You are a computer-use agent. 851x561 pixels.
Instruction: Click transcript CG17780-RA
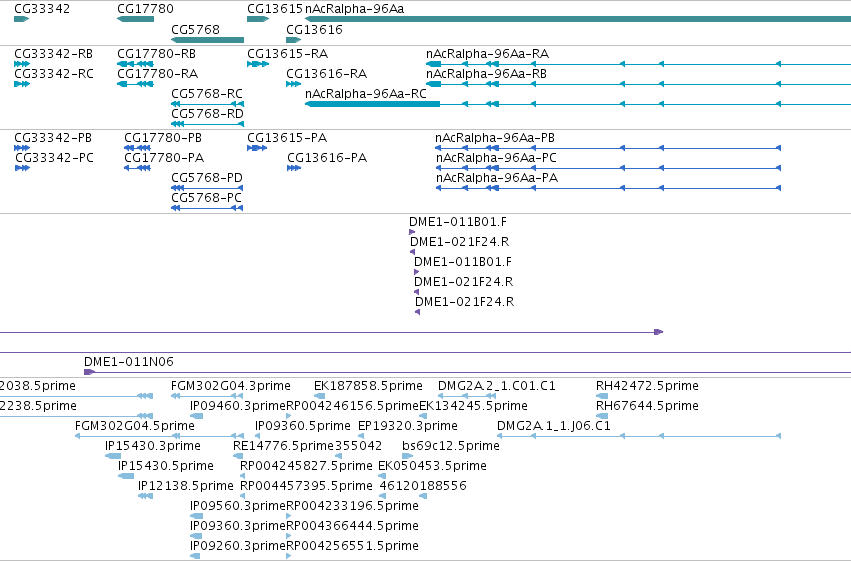(136, 84)
